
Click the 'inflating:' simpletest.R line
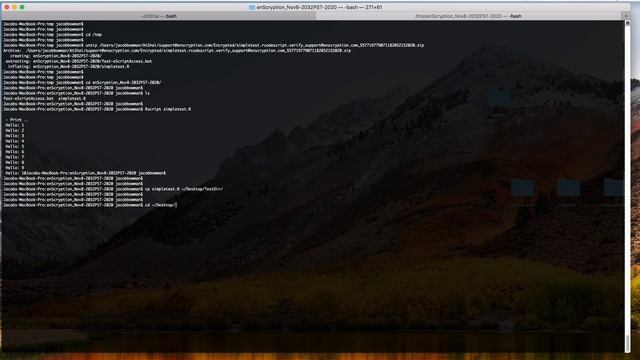click(68, 67)
